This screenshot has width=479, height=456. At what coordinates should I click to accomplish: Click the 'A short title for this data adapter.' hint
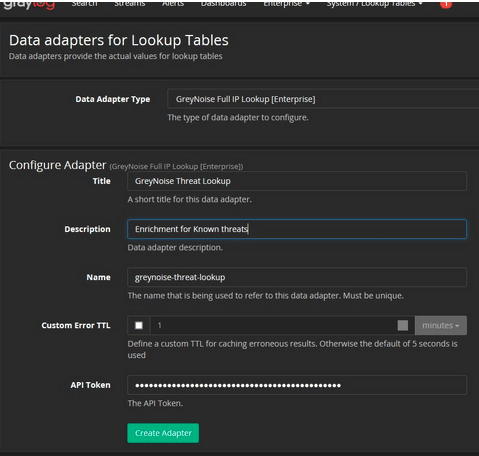(190, 199)
